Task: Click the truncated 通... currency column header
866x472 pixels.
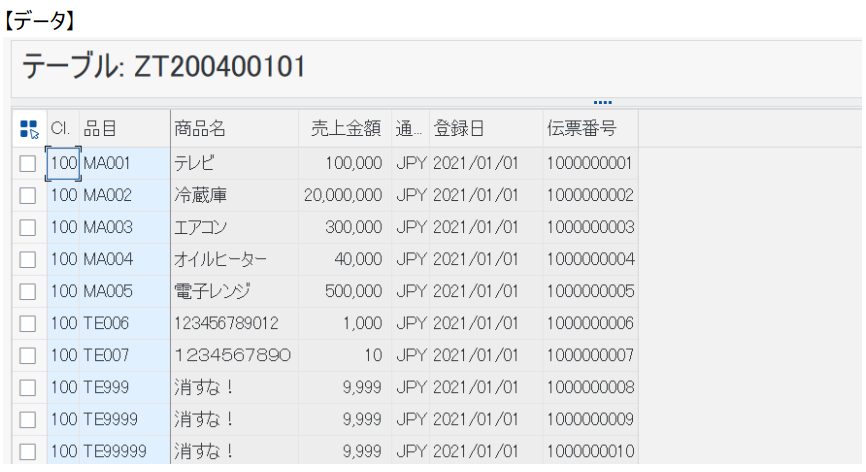Action: [410, 129]
